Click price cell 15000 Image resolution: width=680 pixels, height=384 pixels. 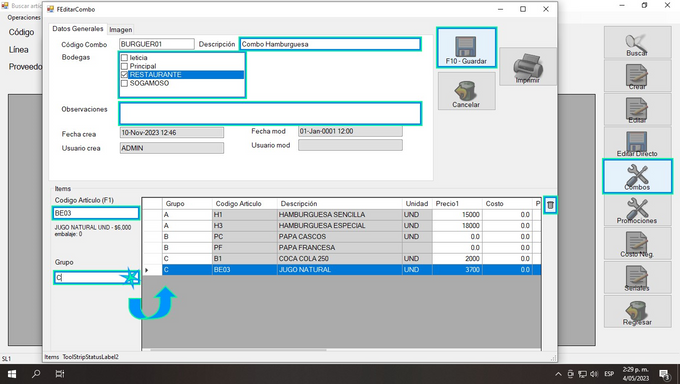point(457,215)
